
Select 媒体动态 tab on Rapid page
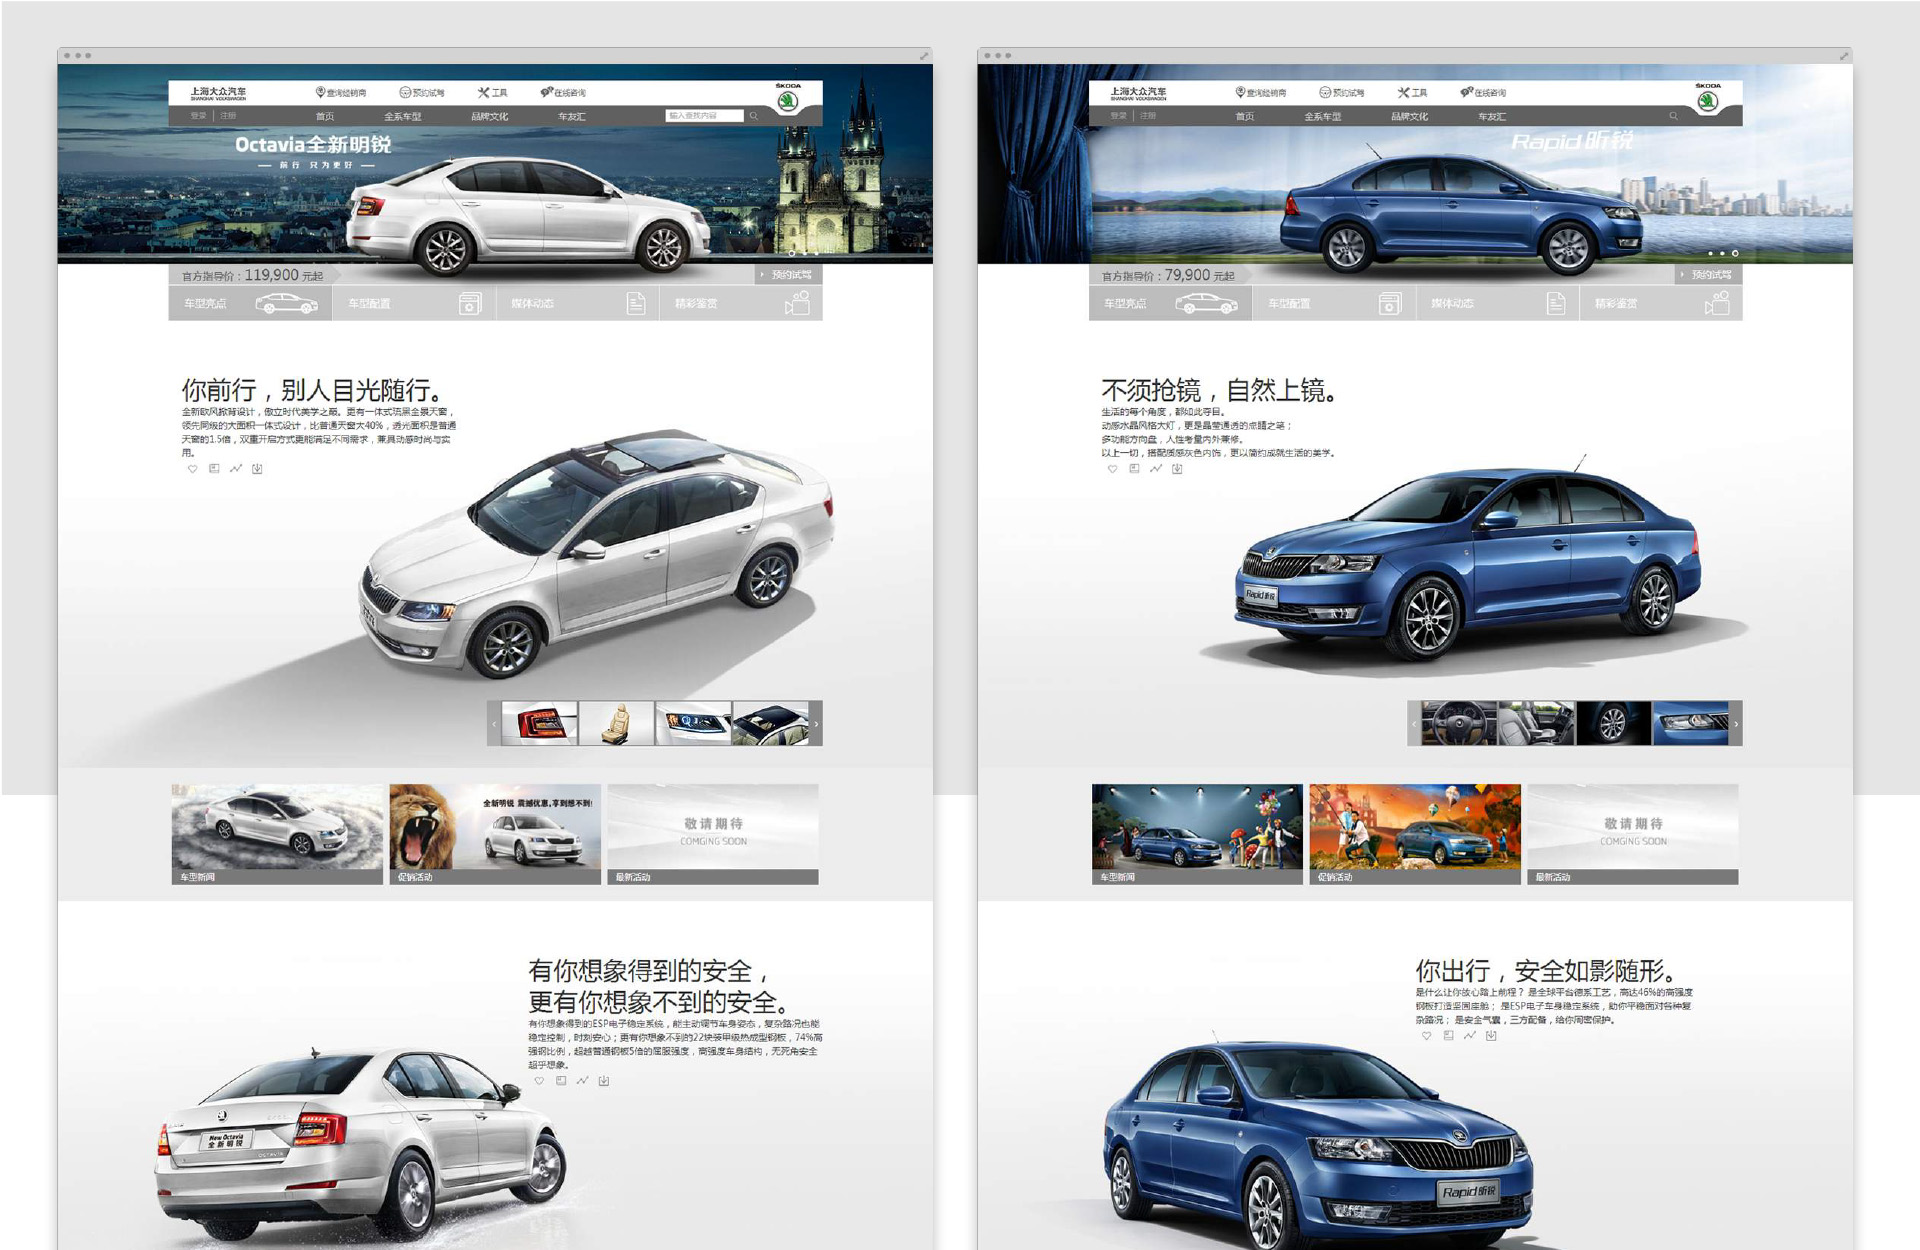coord(1498,303)
